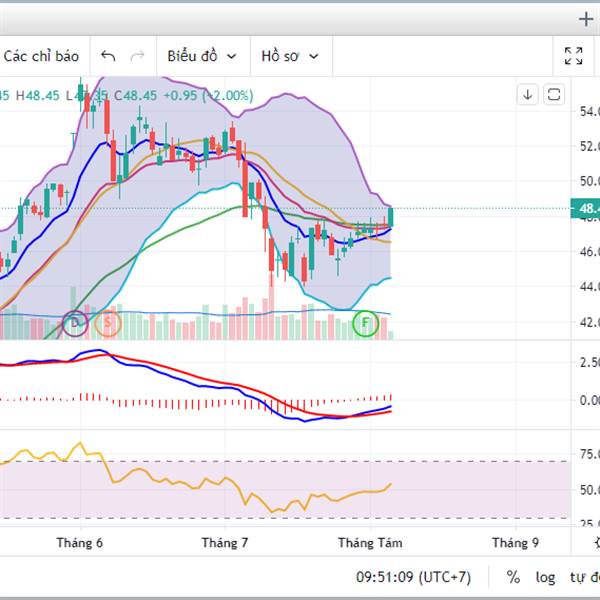Open the Các chỉ báo indicators menu
The height and width of the screenshot is (600, 600).
click(x=41, y=56)
